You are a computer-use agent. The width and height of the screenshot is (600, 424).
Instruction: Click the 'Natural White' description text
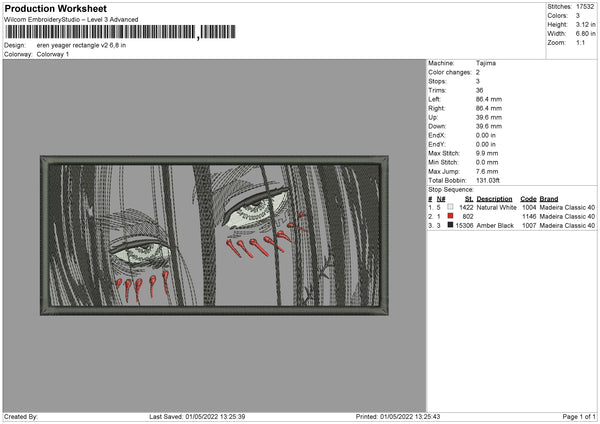(497, 207)
